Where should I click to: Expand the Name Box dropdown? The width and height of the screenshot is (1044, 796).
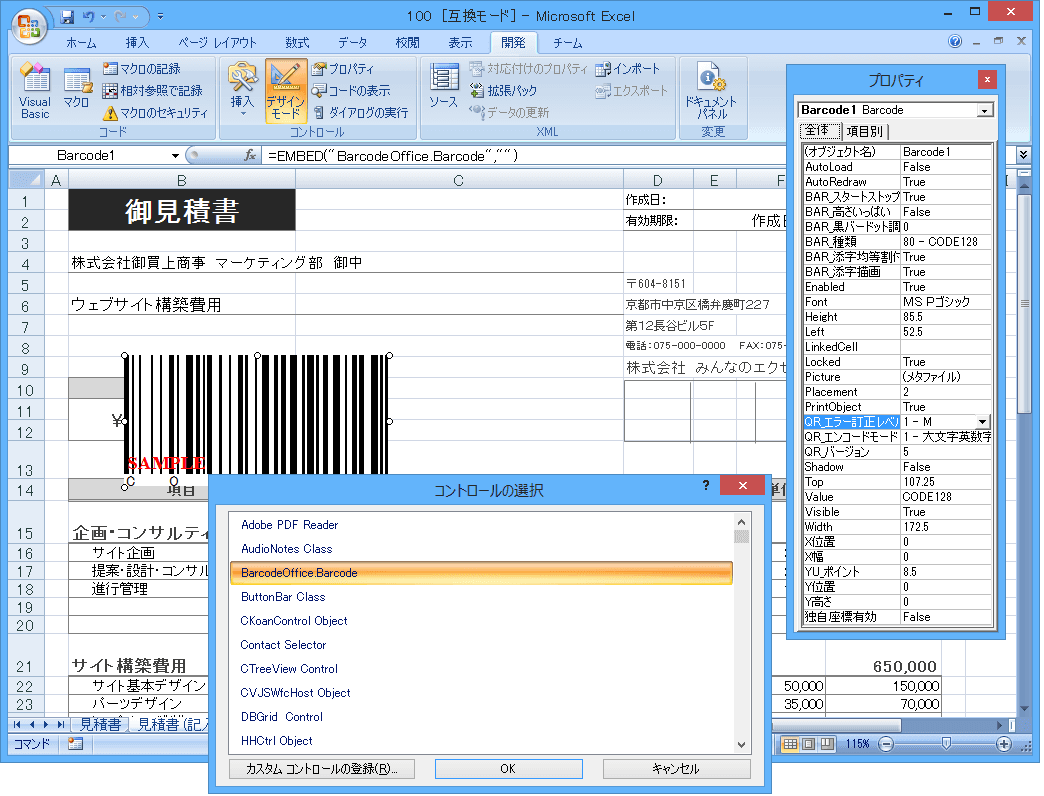pos(175,156)
